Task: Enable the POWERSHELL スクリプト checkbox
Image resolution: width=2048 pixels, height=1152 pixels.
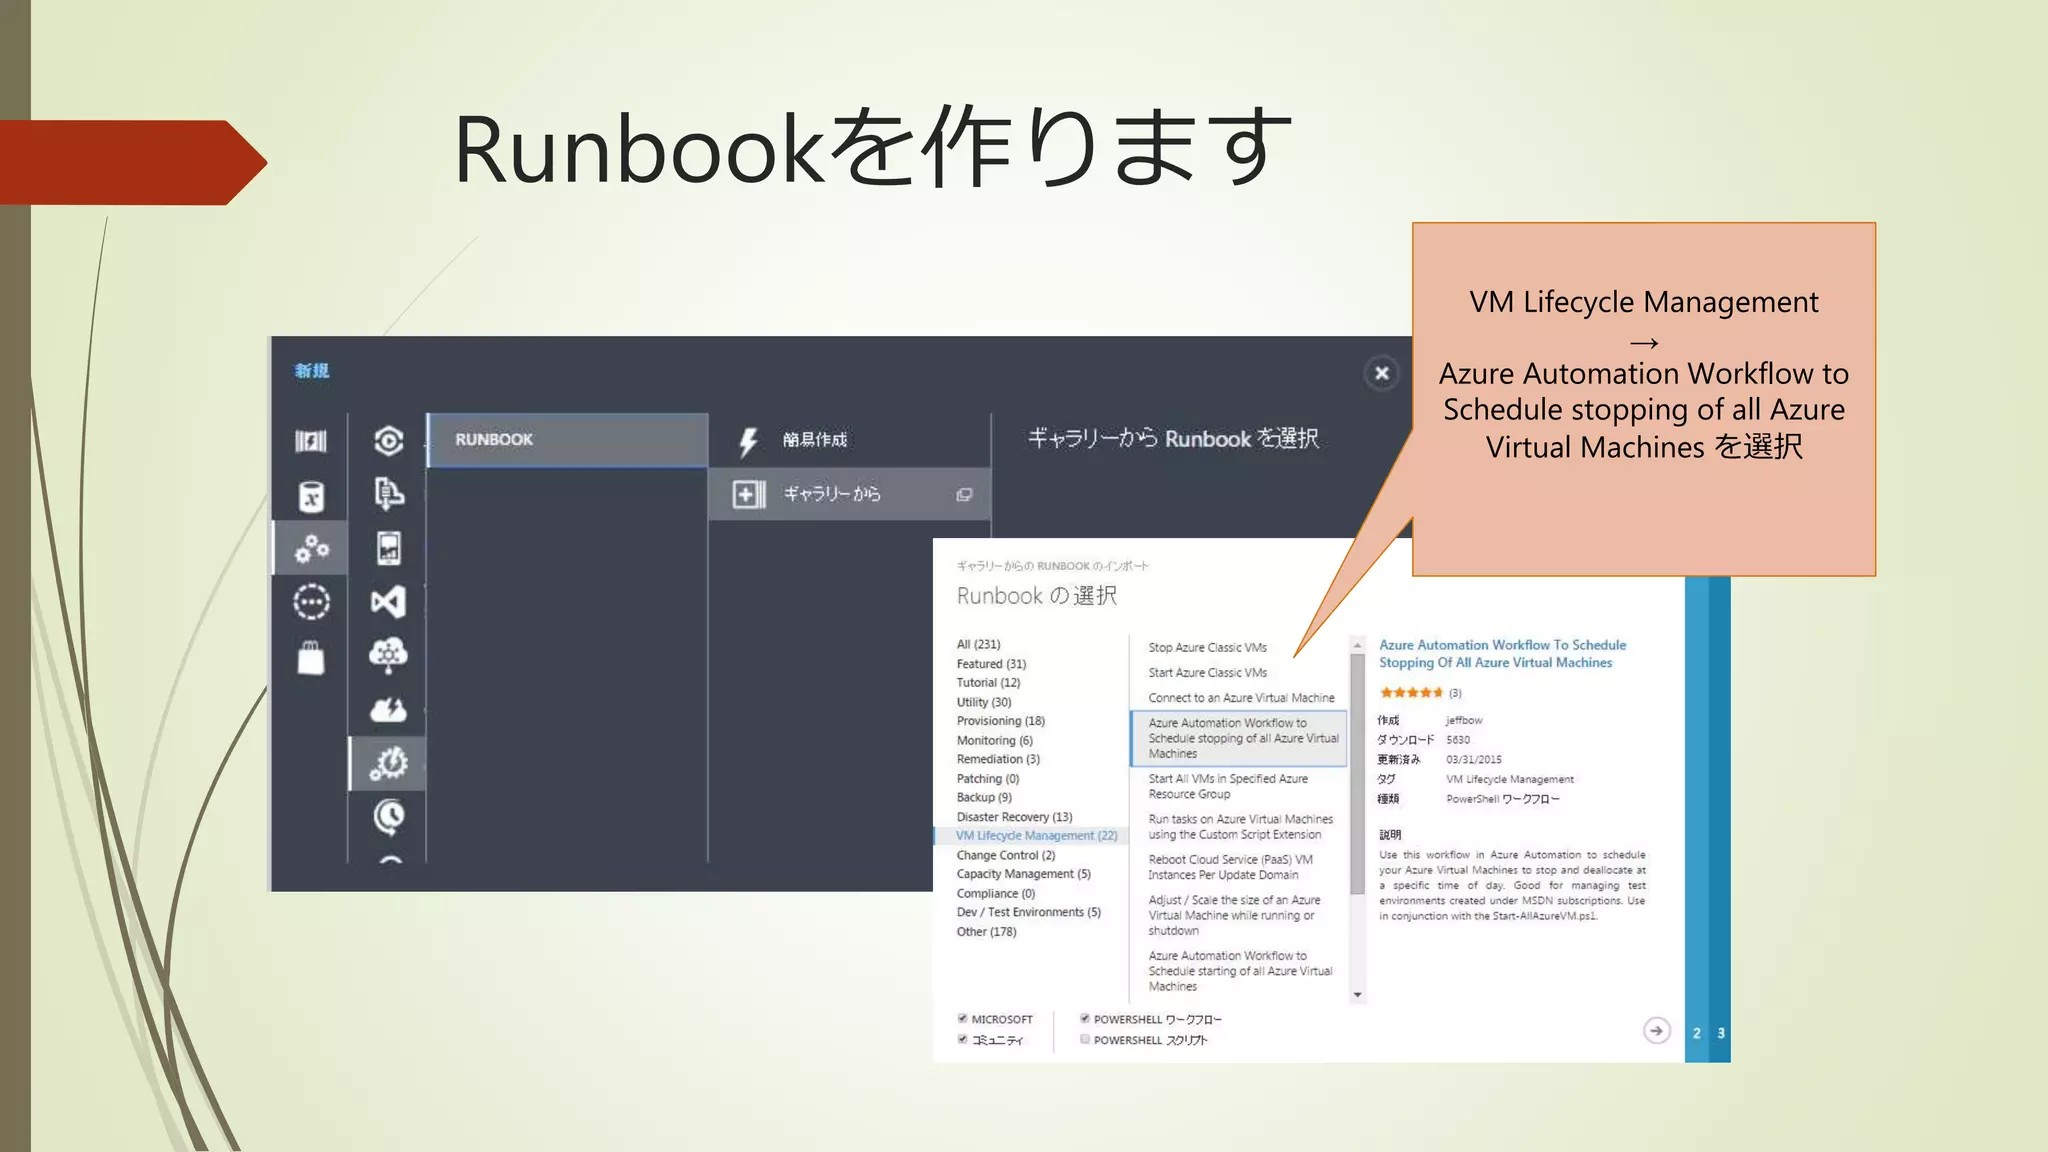Action: pos(1085,1040)
